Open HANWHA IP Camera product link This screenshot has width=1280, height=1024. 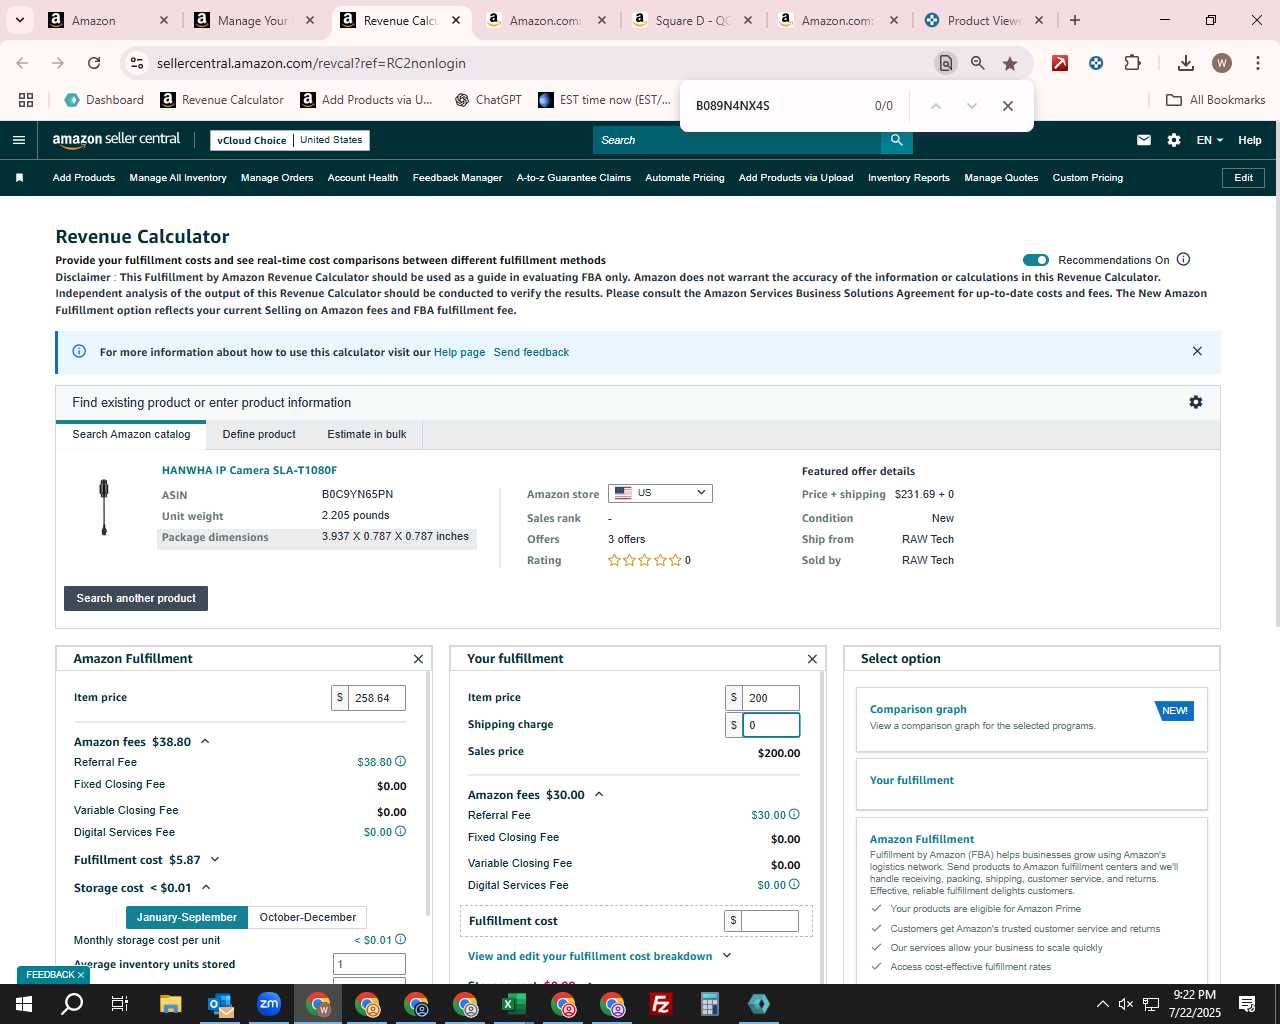249,470
